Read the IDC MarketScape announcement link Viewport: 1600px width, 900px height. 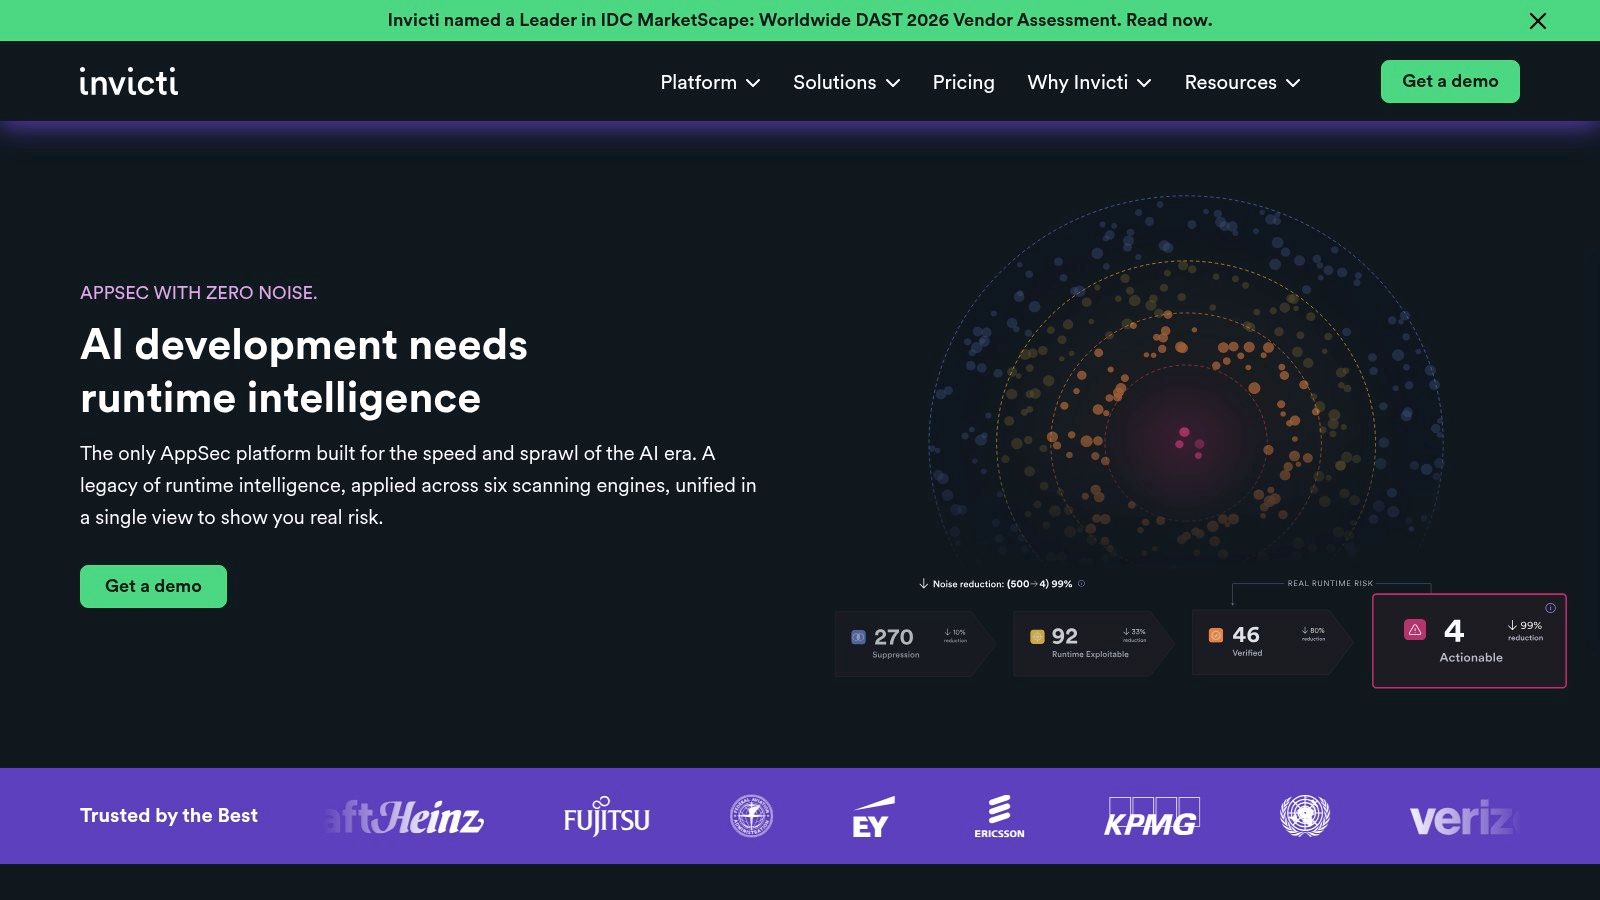[x=800, y=20]
